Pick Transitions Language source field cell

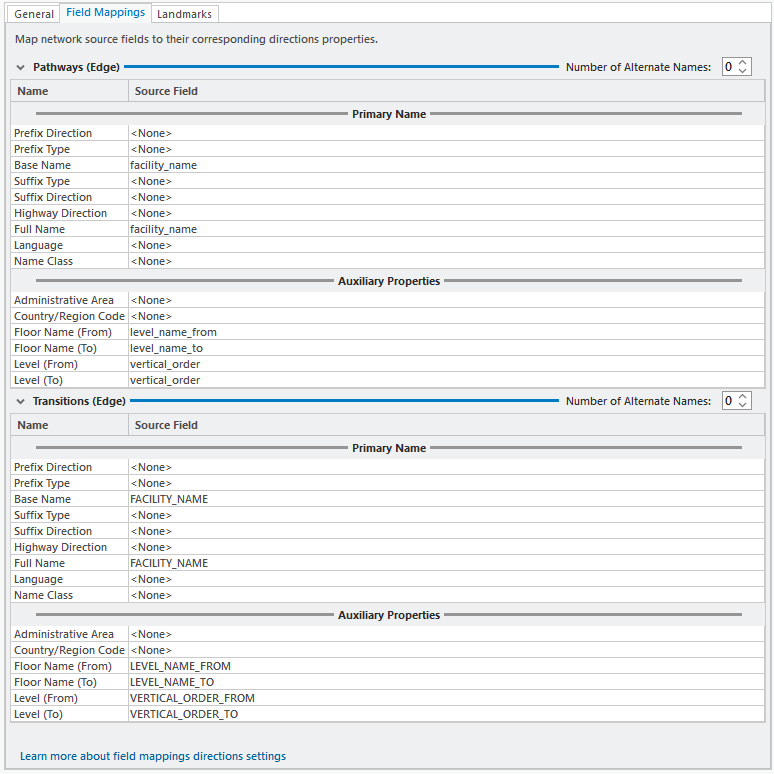[x=445, y=579]
